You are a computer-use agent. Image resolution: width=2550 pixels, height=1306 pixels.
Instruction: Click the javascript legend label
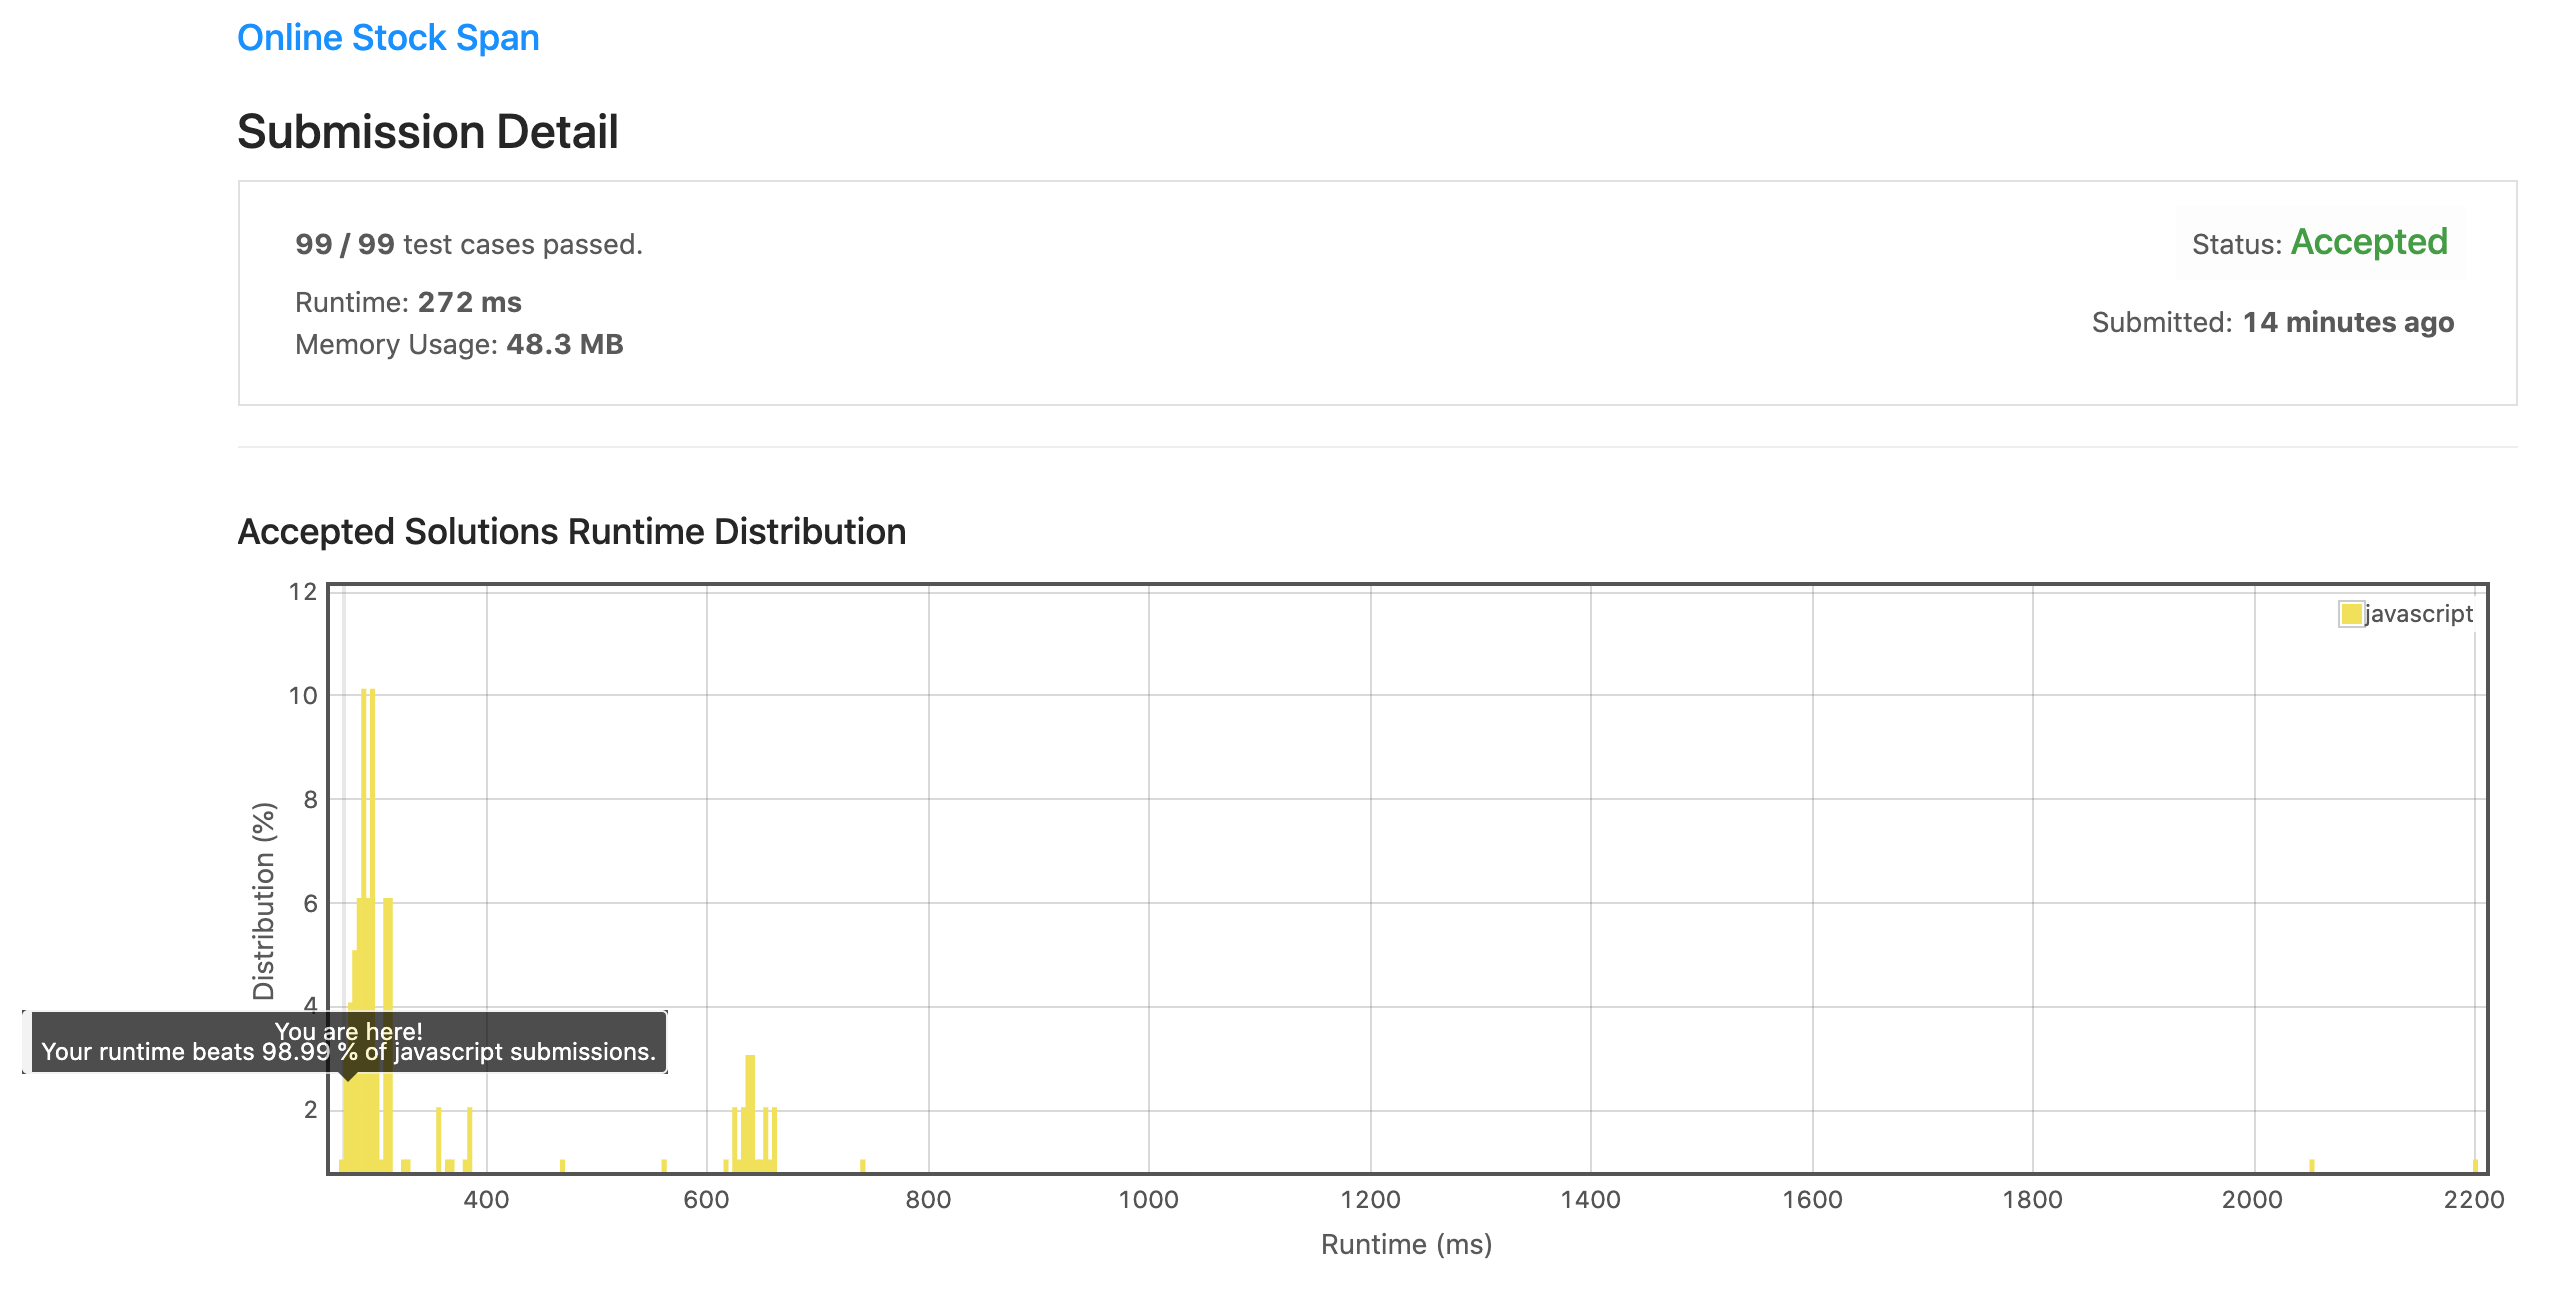pyautogui.click(x=2418, y=613)
